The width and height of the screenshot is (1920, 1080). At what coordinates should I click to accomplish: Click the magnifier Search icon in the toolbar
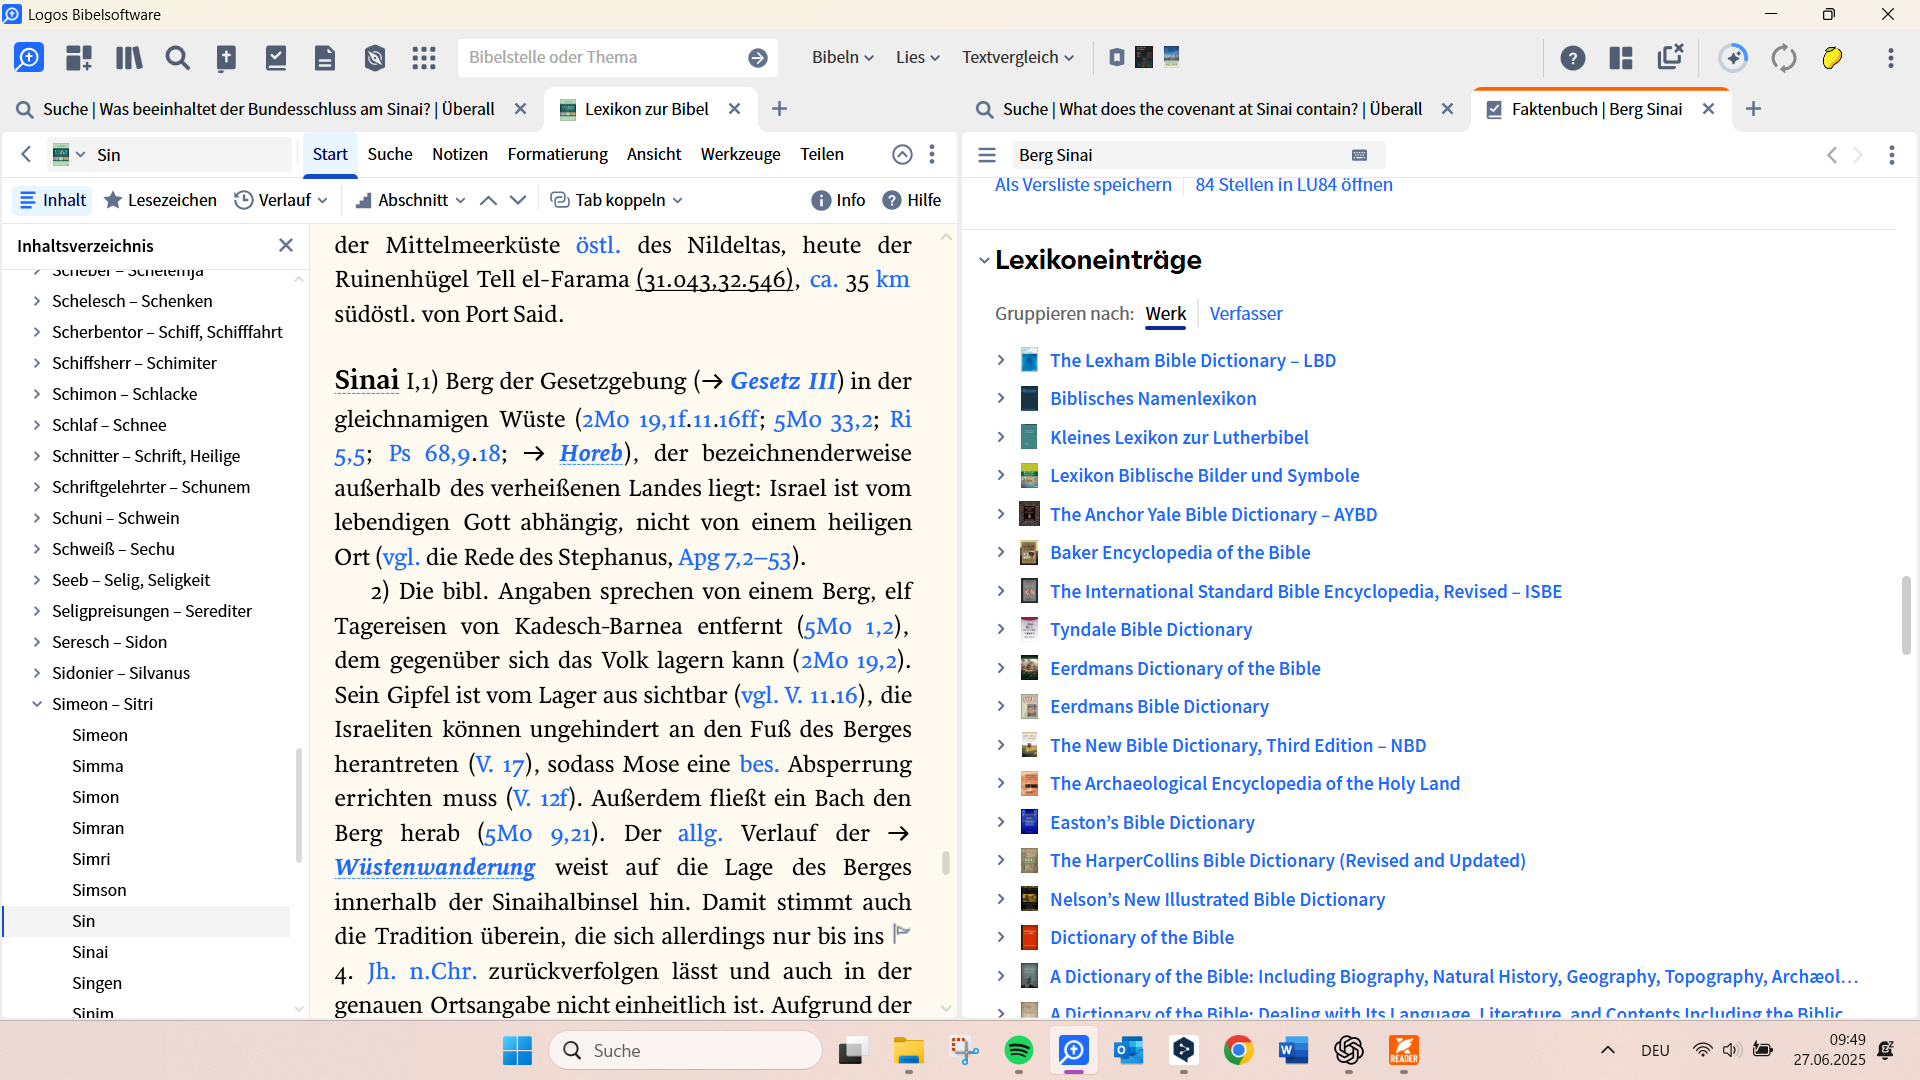[178, 58]
